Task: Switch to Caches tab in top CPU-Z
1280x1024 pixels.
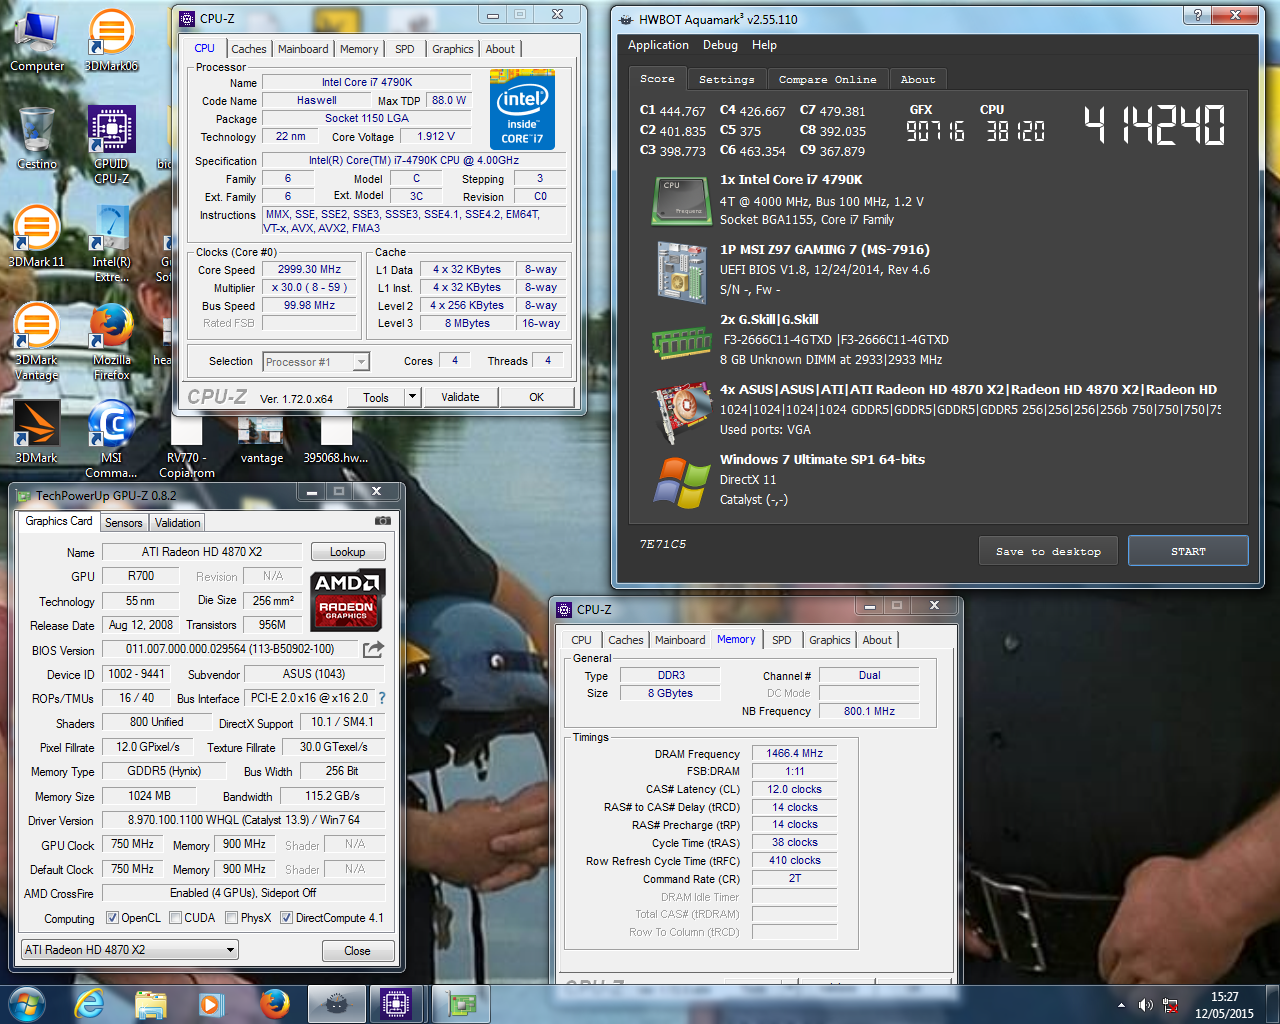Action: click(x=248, y=49)
